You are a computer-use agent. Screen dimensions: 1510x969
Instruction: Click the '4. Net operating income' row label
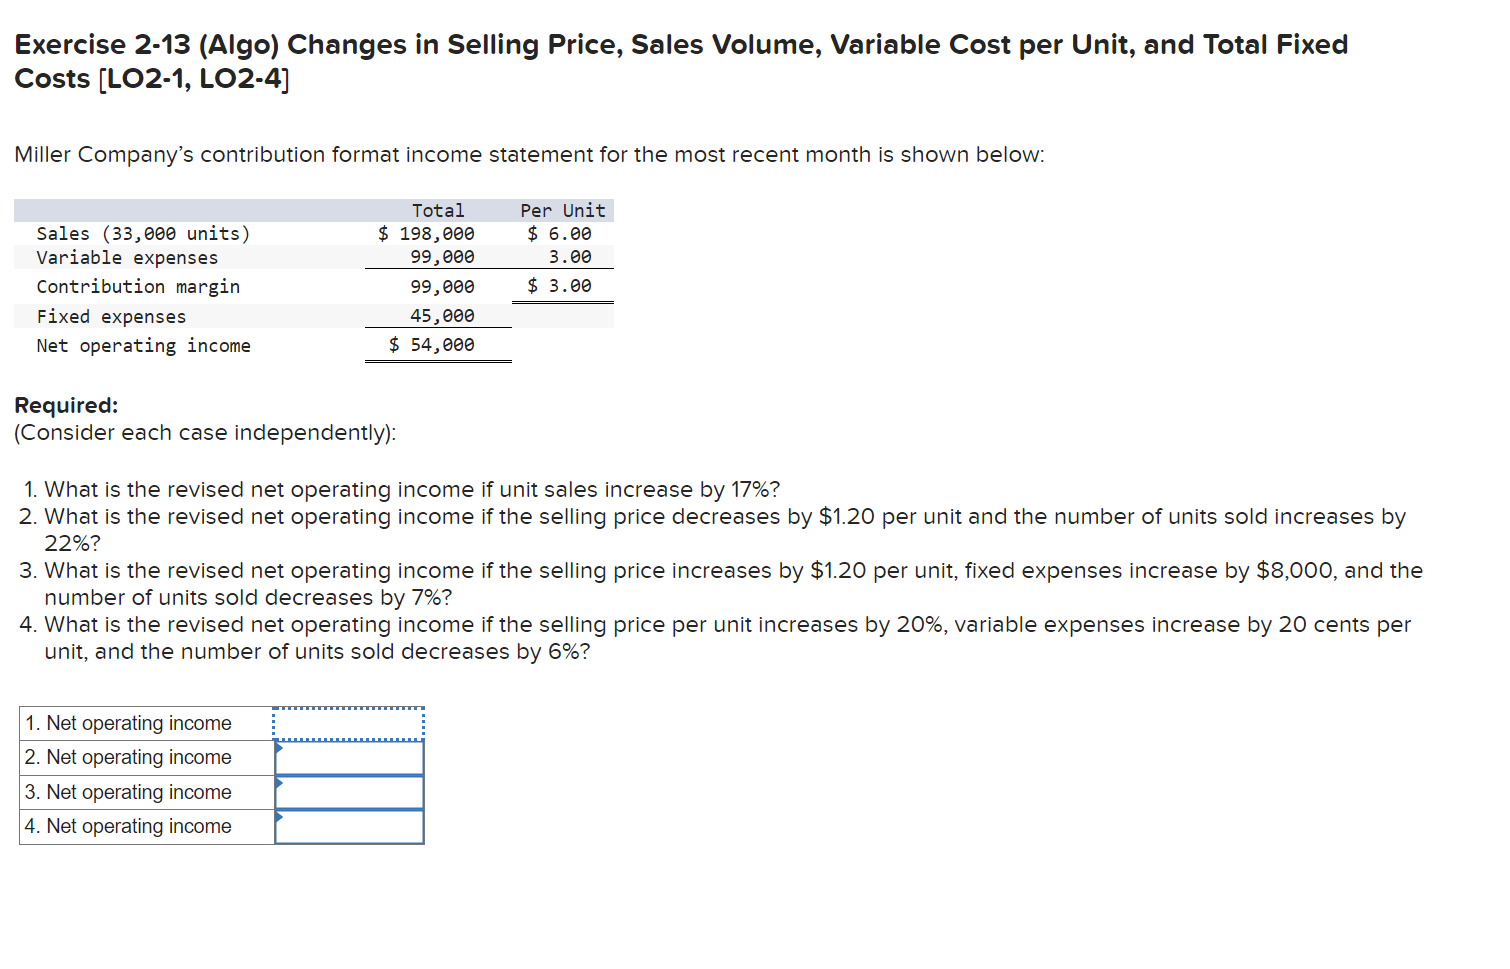point(128,826)
